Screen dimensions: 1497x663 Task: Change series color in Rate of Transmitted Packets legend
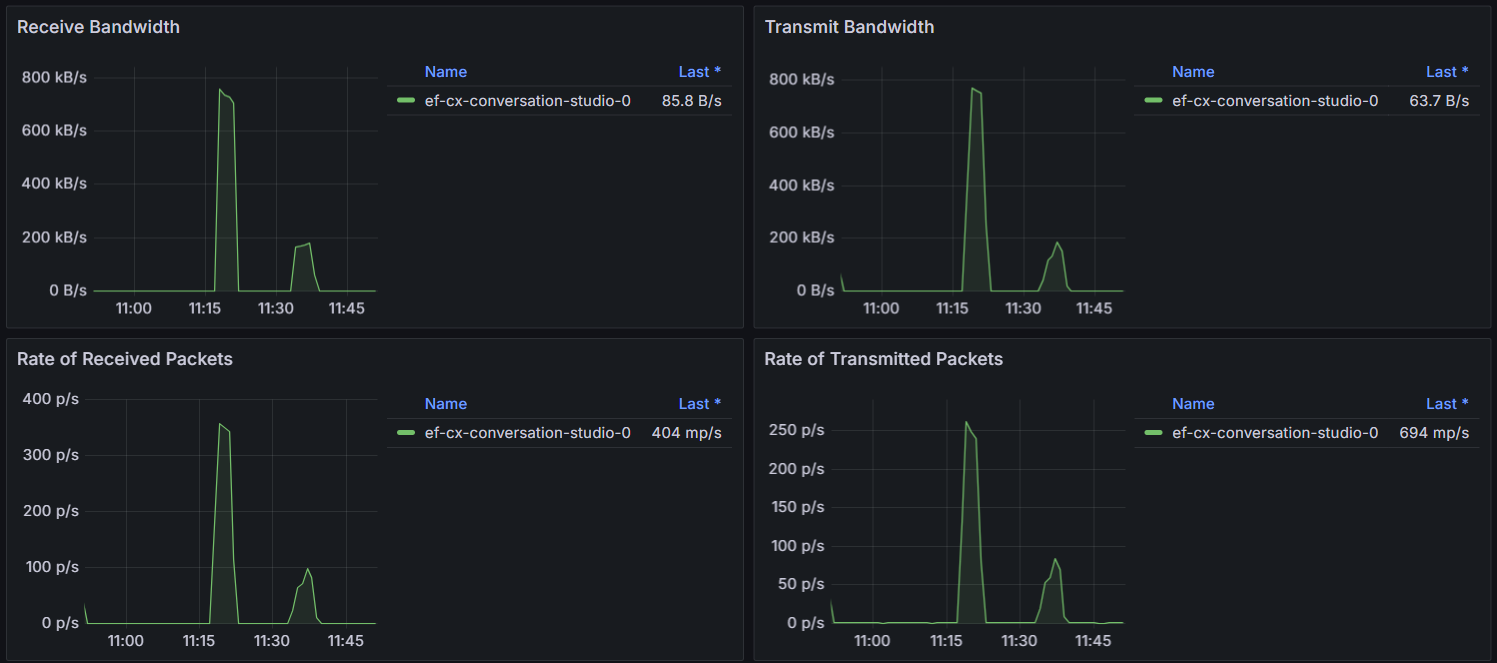tap(1153, 433)
